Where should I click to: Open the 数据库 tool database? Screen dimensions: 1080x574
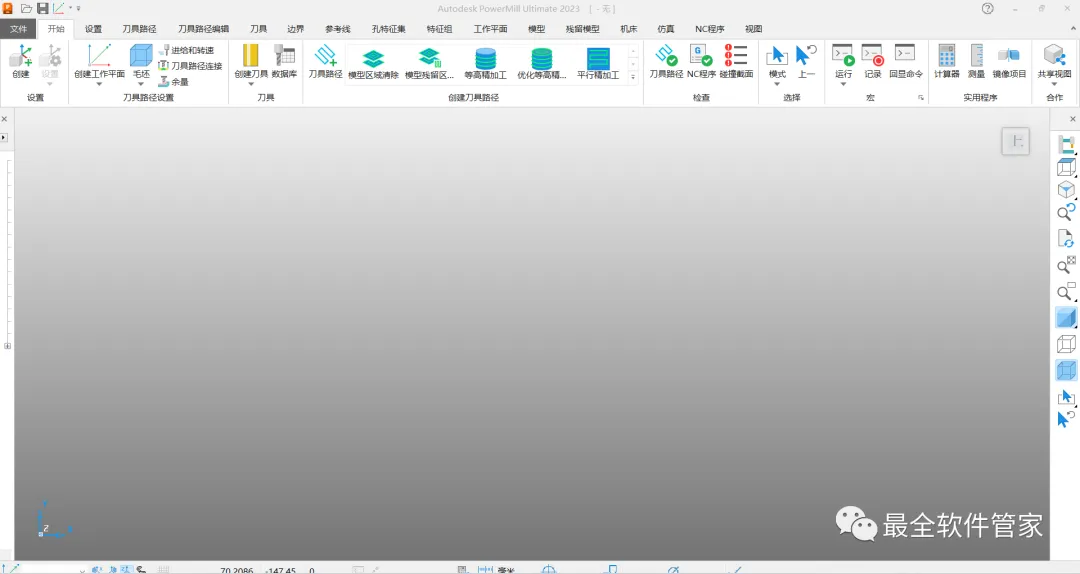pyautogui.click(x=284, y=61)
